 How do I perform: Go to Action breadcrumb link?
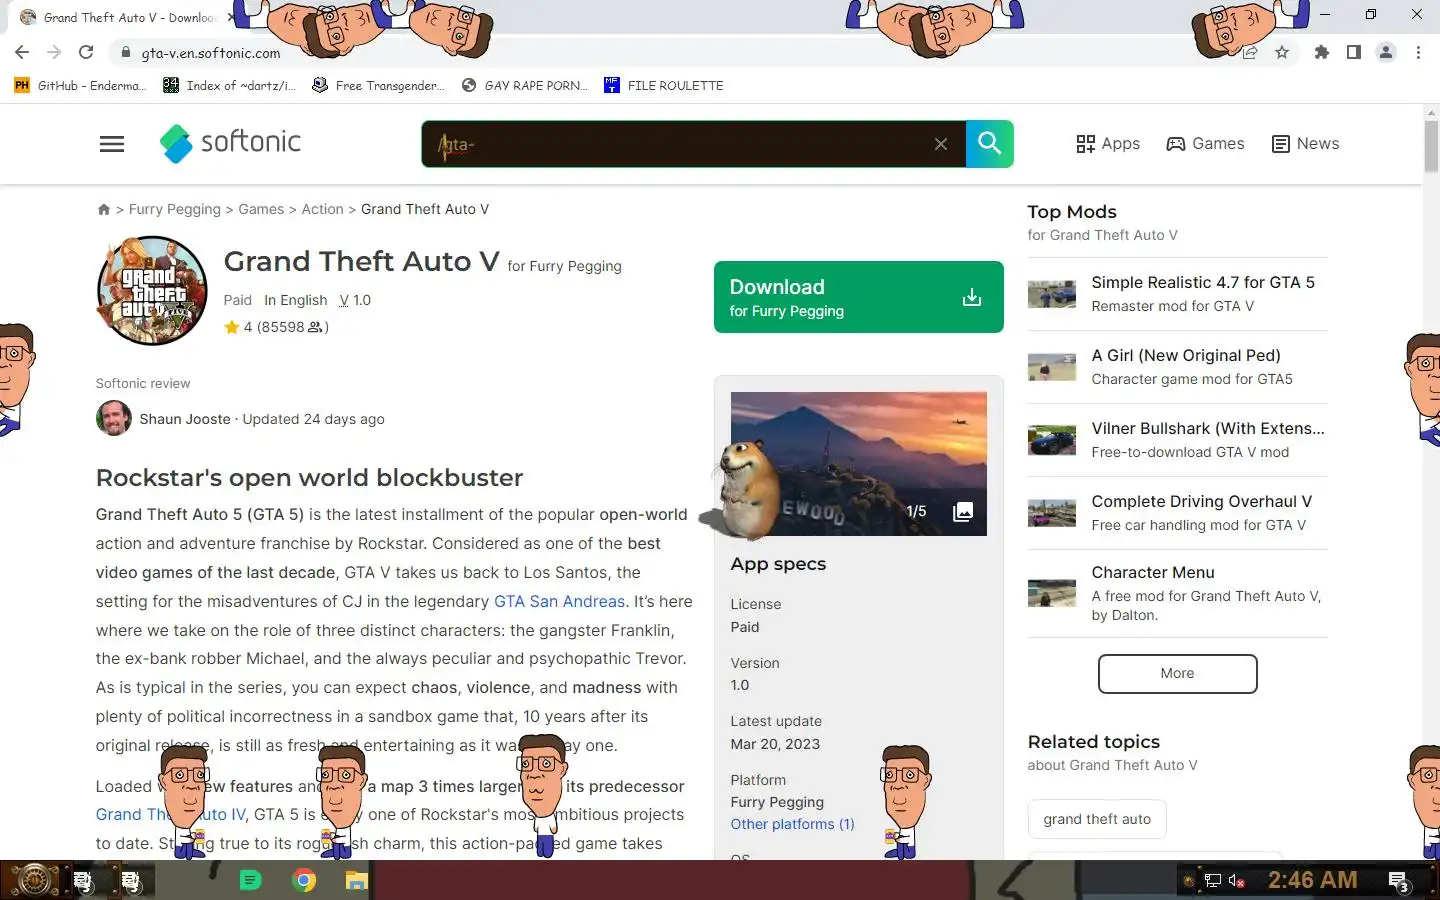[x=322, y=209]
